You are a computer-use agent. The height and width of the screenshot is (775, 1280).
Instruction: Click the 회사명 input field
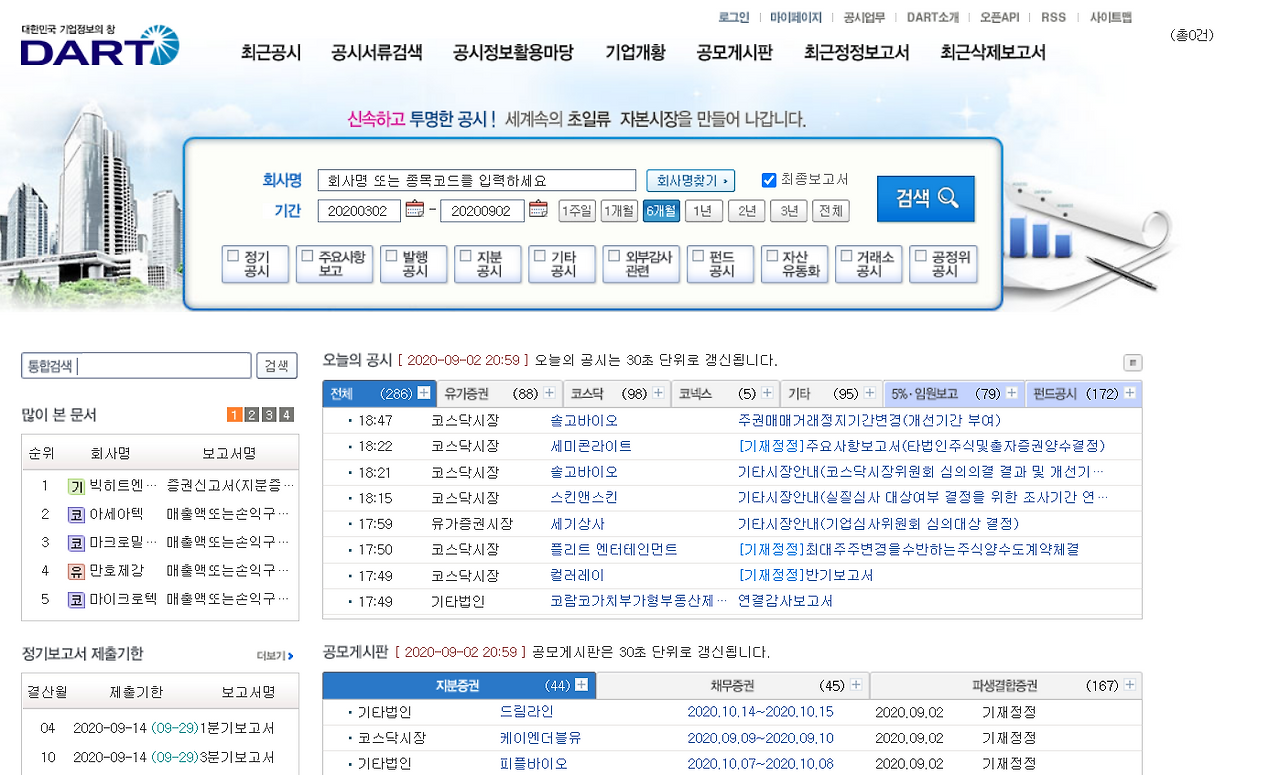tap(477, 181)
